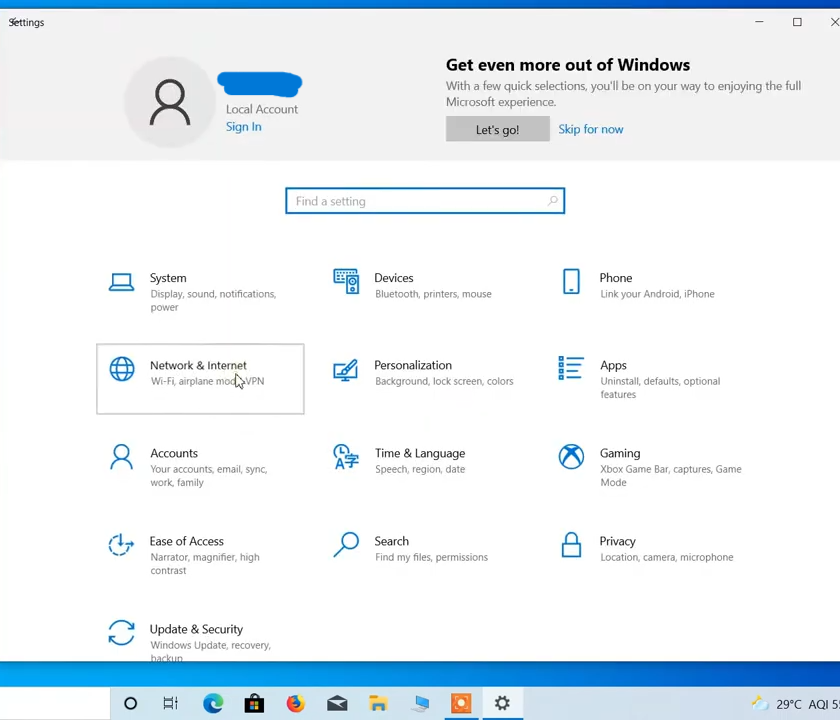Viewport: 840px width, 720px height.
Task: Open the Network & Internet title
Action: pos(198,365)
